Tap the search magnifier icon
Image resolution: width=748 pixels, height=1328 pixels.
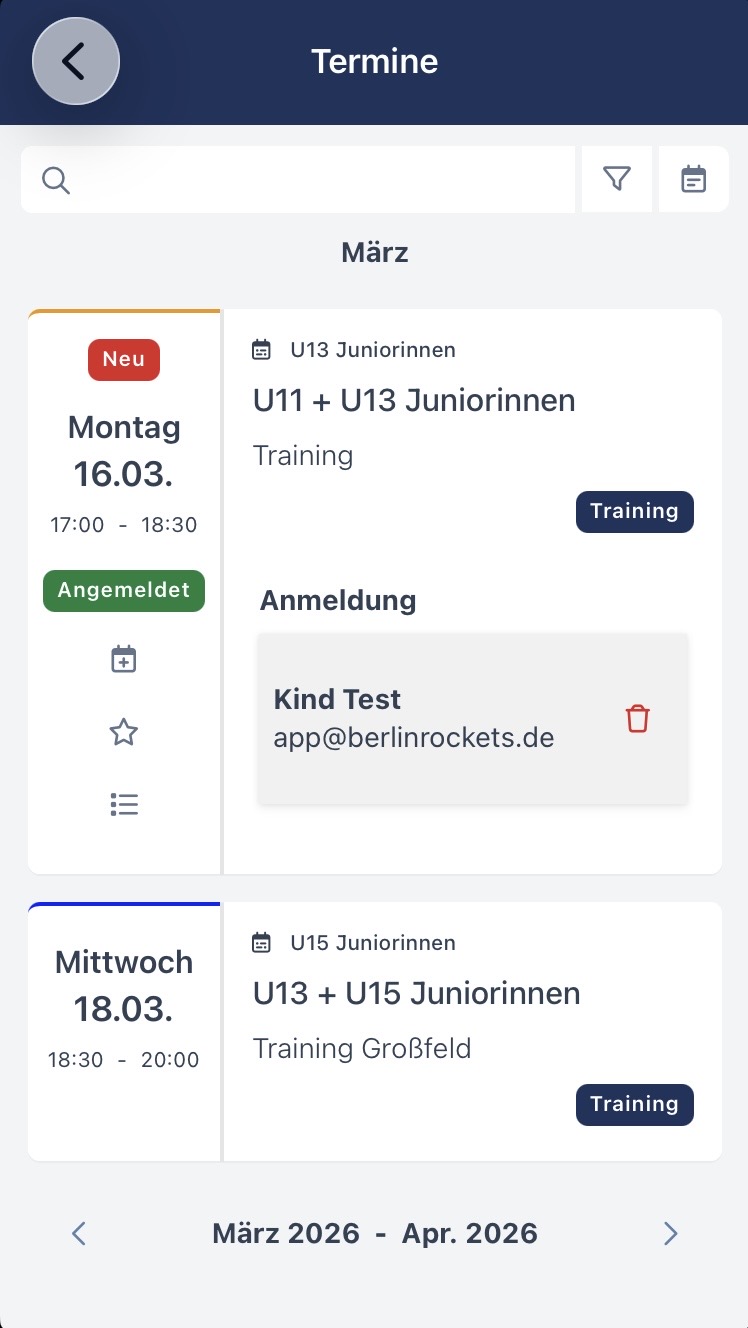pos(56,180)
